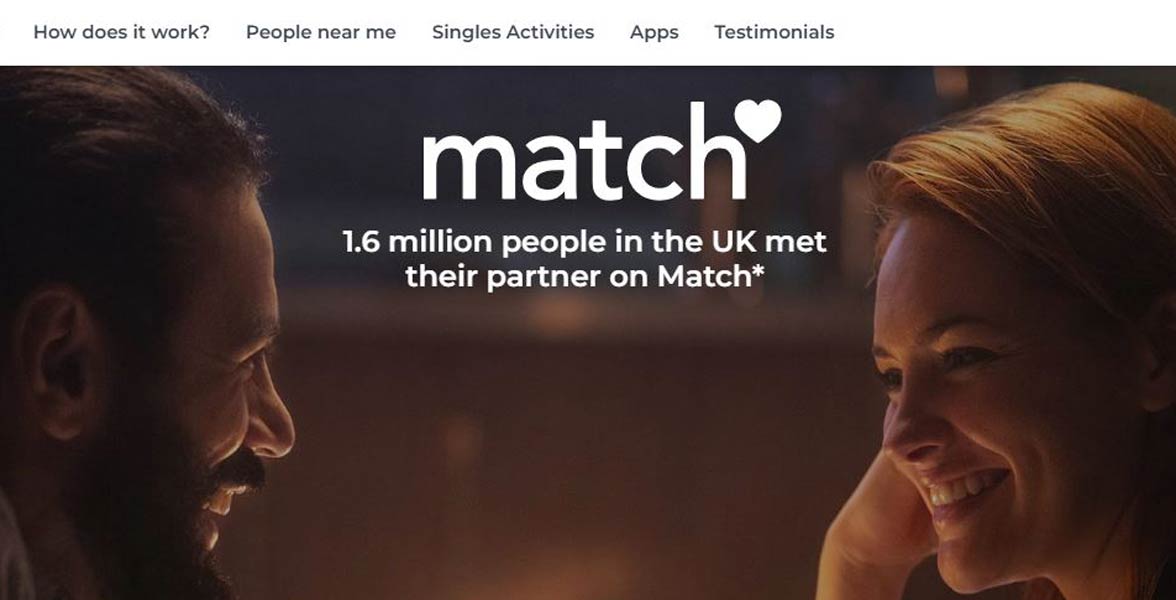Click the woman's red hair

point(1035,172)
